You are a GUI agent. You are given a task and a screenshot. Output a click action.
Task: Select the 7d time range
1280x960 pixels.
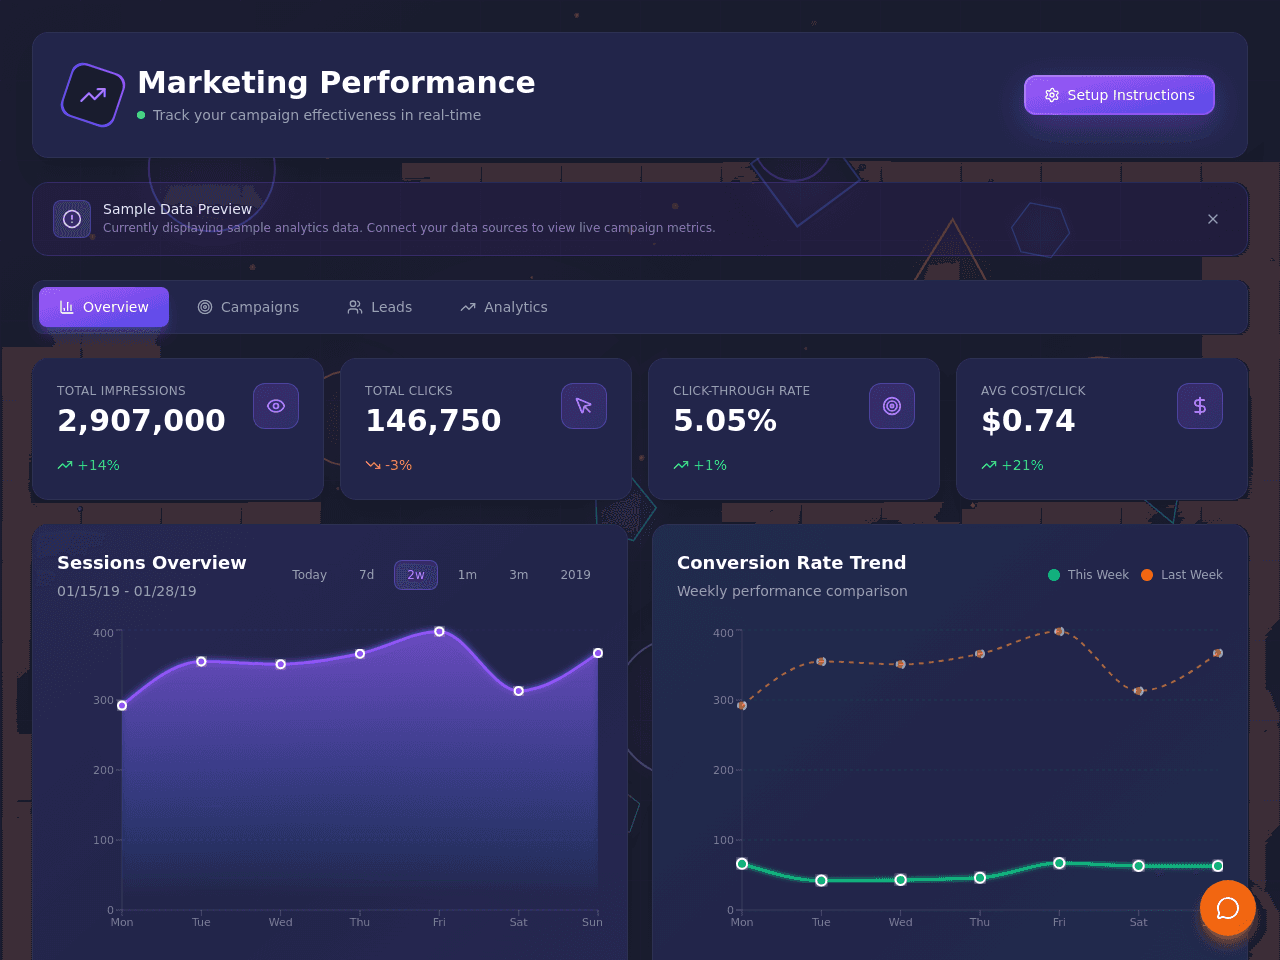[367, 575]
